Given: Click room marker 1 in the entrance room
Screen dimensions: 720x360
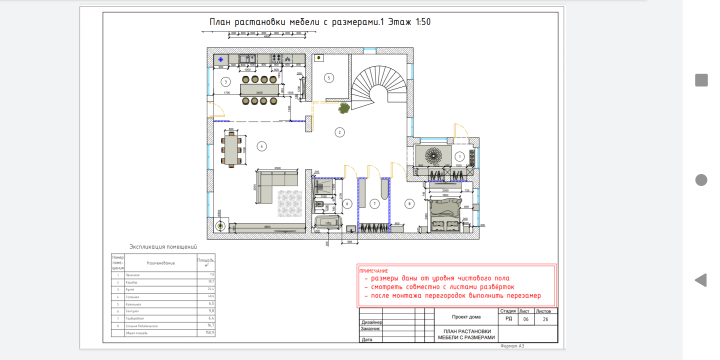Looking at the screenshot, I should (x=459, y=157).
